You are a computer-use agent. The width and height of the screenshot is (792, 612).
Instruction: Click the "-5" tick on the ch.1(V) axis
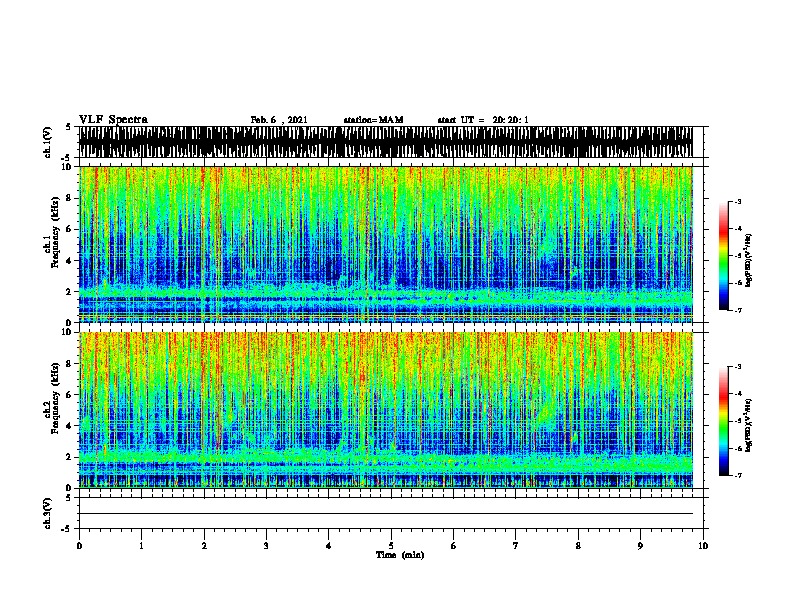click(x=68, y=158)
